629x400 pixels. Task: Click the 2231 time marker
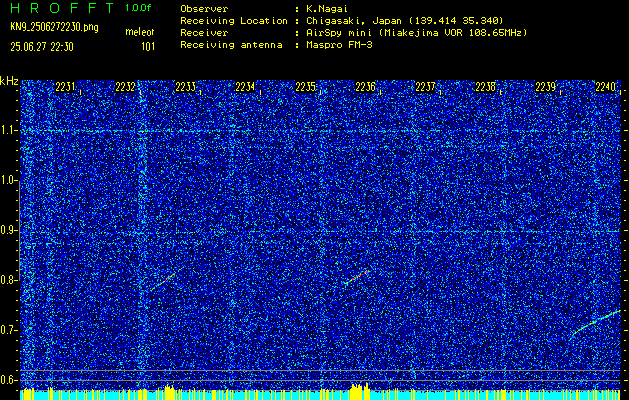65,87
